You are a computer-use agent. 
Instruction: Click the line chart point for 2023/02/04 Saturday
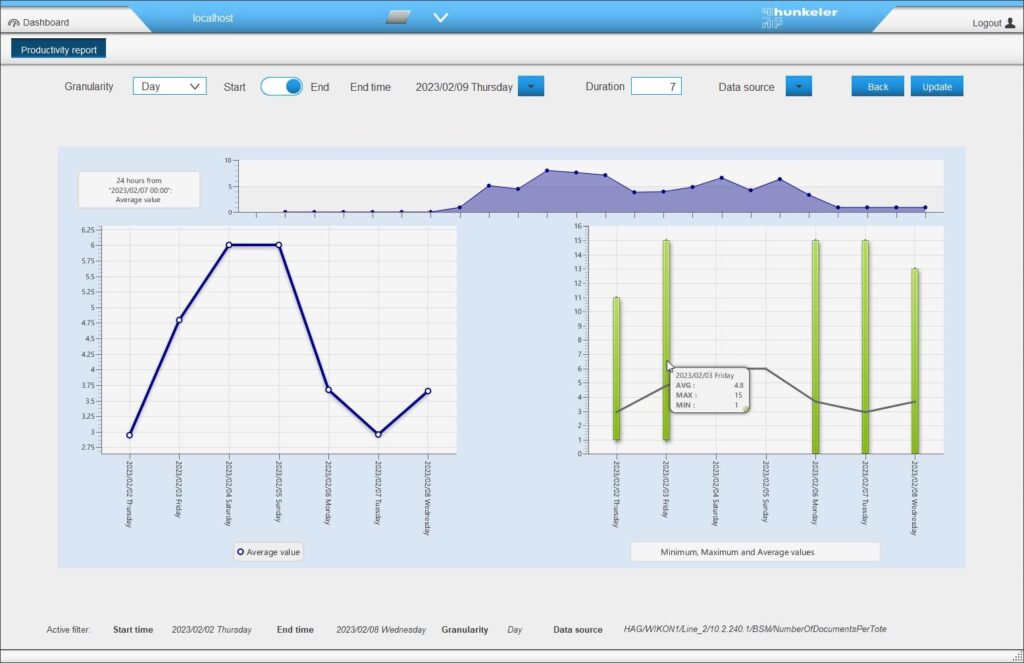point(229,245)
